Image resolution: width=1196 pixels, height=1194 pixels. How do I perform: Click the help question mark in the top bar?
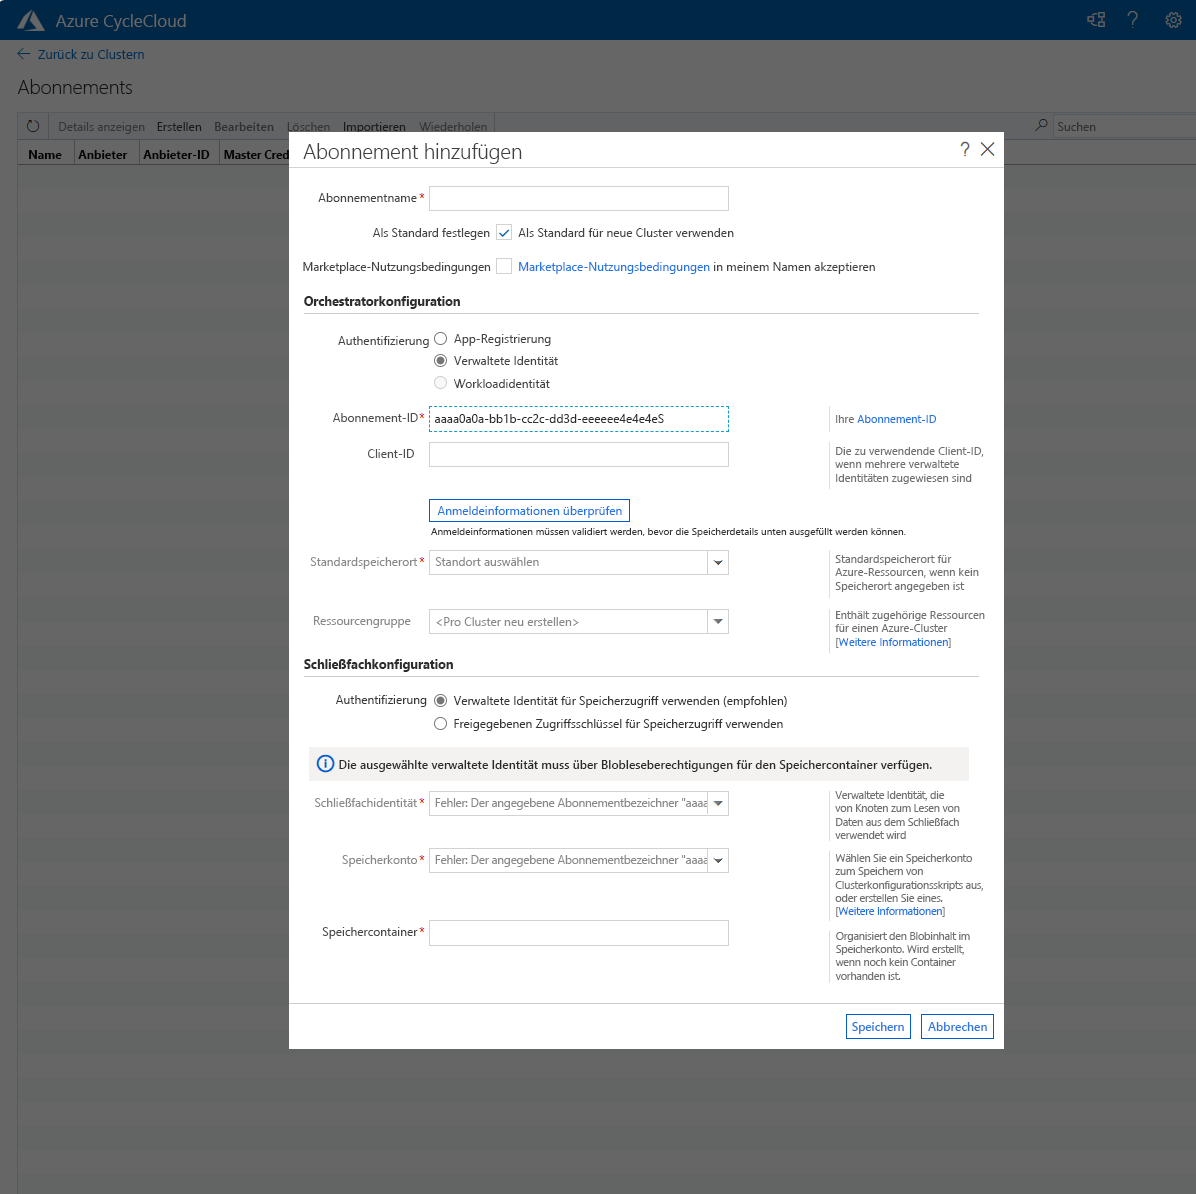point(1133,19)
